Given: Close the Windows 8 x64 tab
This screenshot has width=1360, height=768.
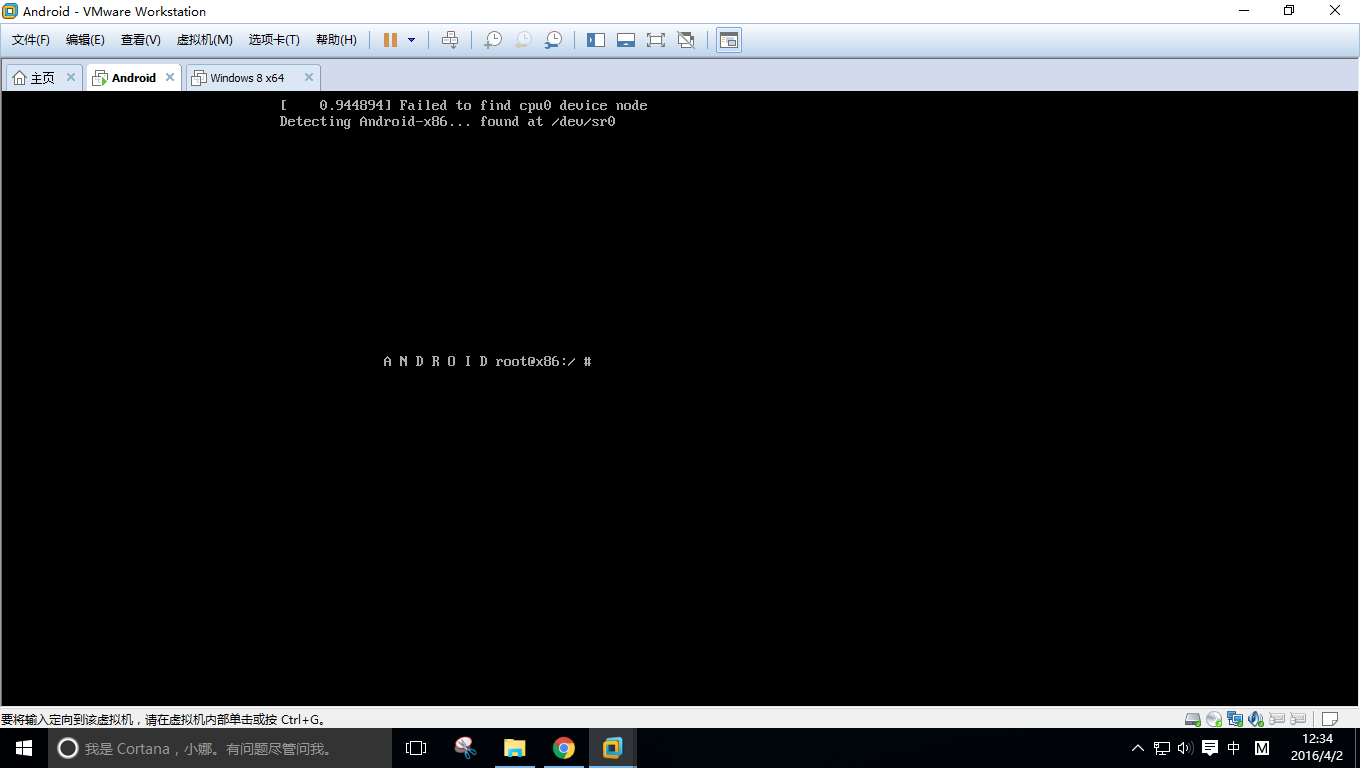Looking at the screenshot, I should click(309, 77).
